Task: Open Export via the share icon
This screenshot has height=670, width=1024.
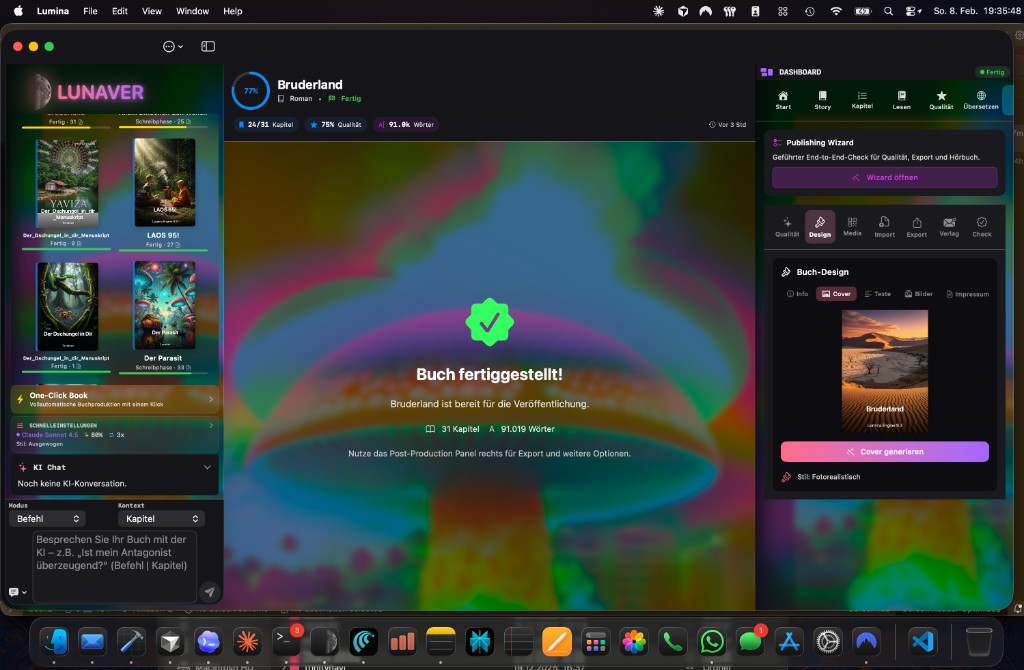Action: pyautogui.click(x=915, y=226)
